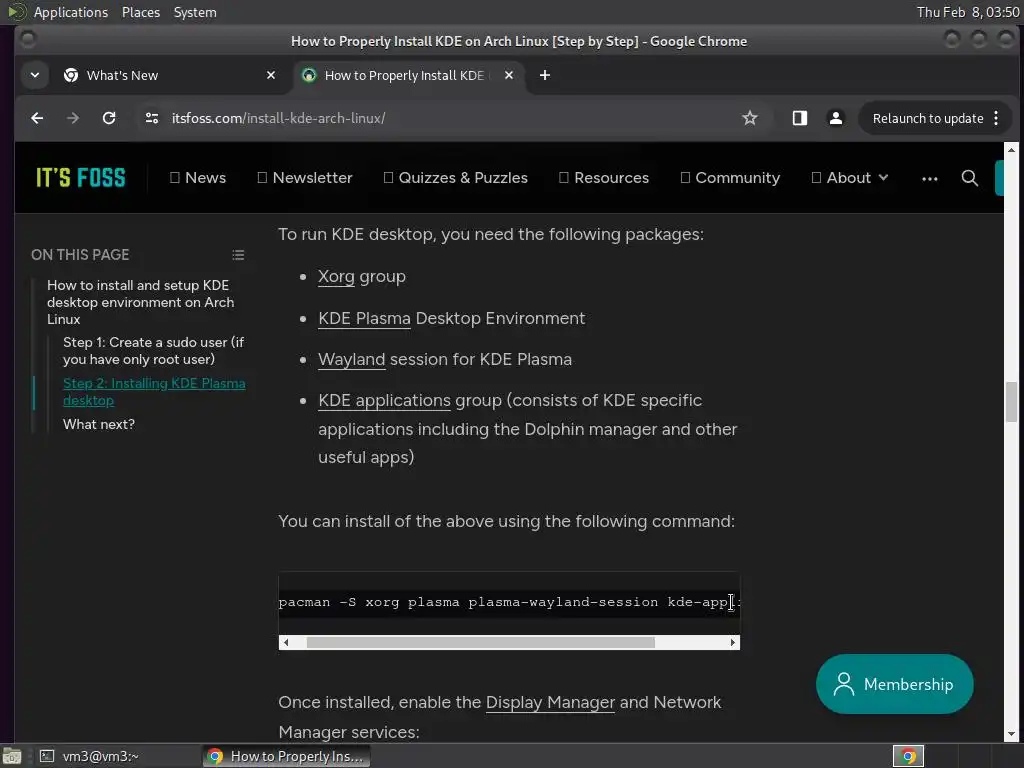Viewport: 1024px width, 768px height.
Task: Click the forward navigation arrow
Action: click(73, 118)
